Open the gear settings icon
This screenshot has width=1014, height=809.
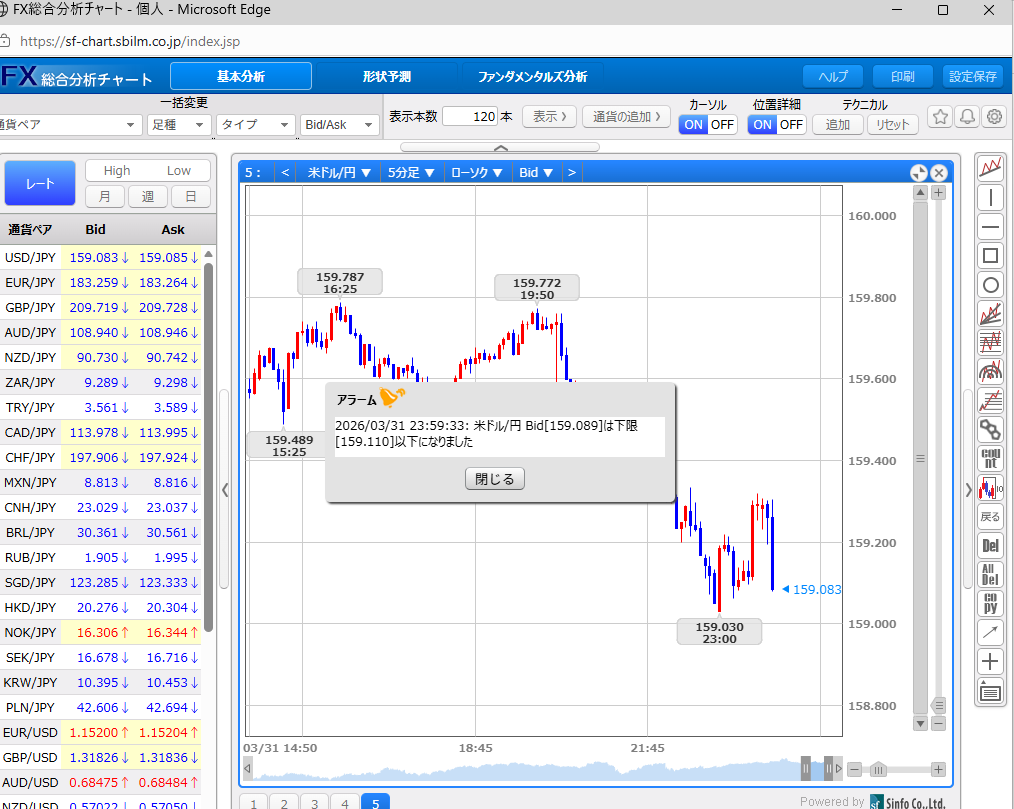coord(994,118)
